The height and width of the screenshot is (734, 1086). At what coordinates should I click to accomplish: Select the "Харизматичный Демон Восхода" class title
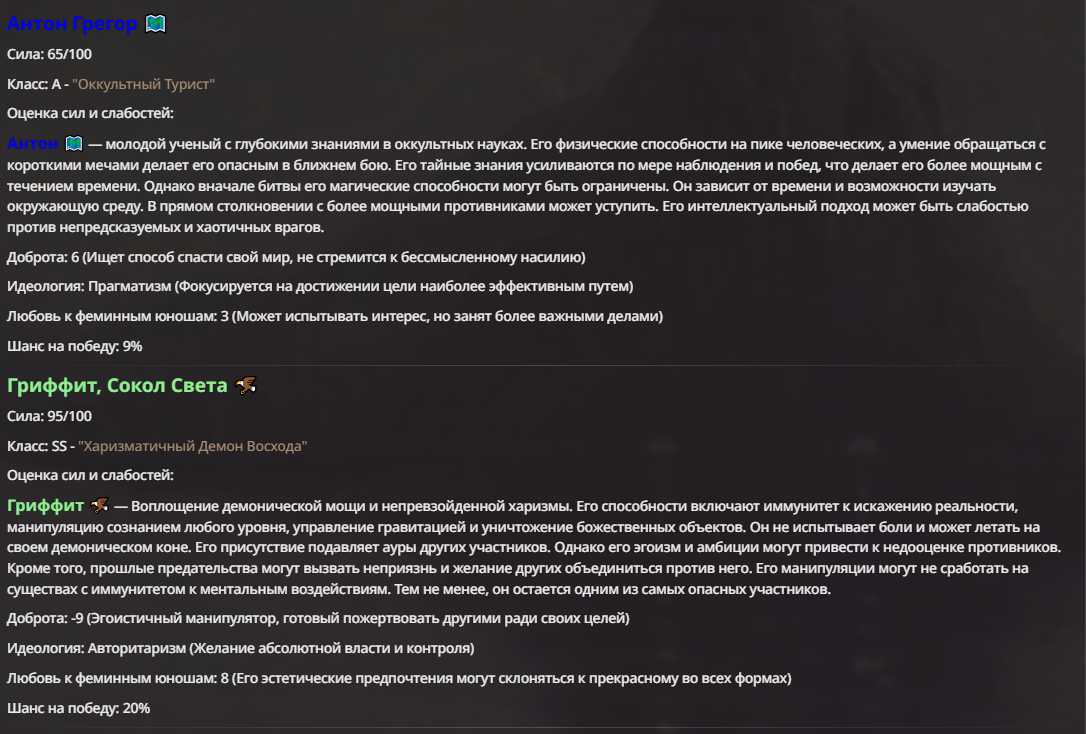193,446
